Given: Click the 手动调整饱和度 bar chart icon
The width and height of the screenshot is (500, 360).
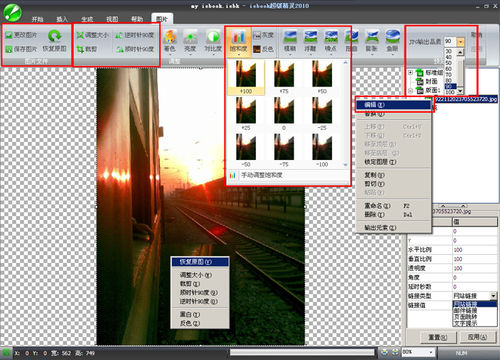Looking at the screenshot, I should click(x=233, y=175).
